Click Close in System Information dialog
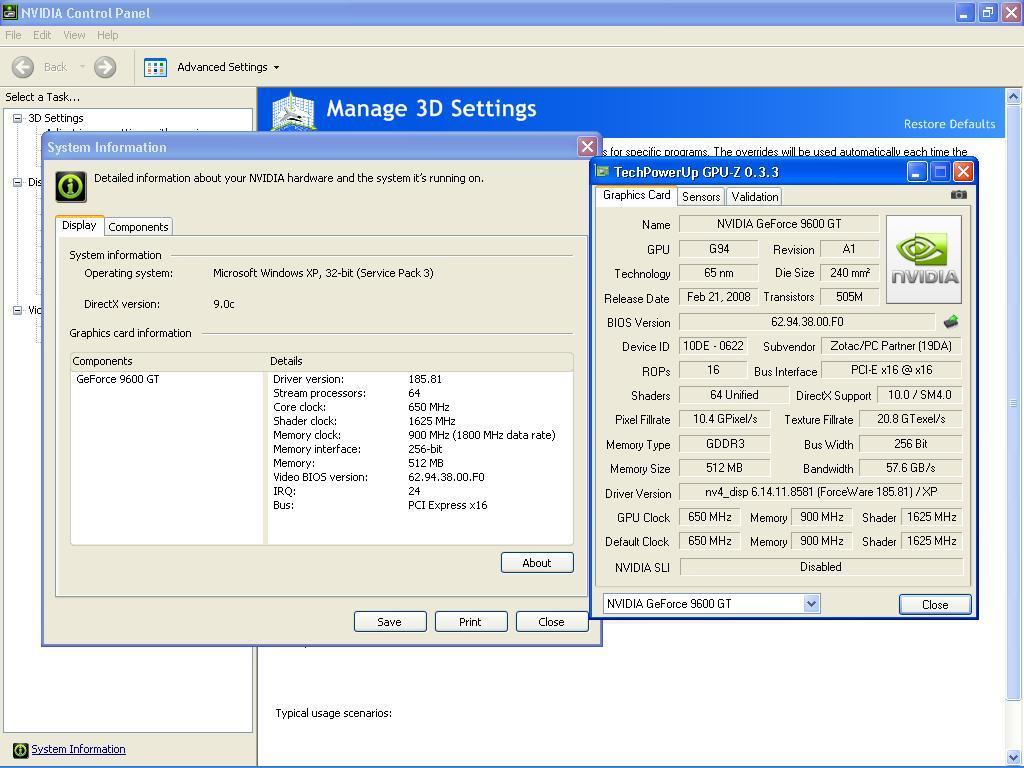1024x768 pixels. (x=552, y=622)
